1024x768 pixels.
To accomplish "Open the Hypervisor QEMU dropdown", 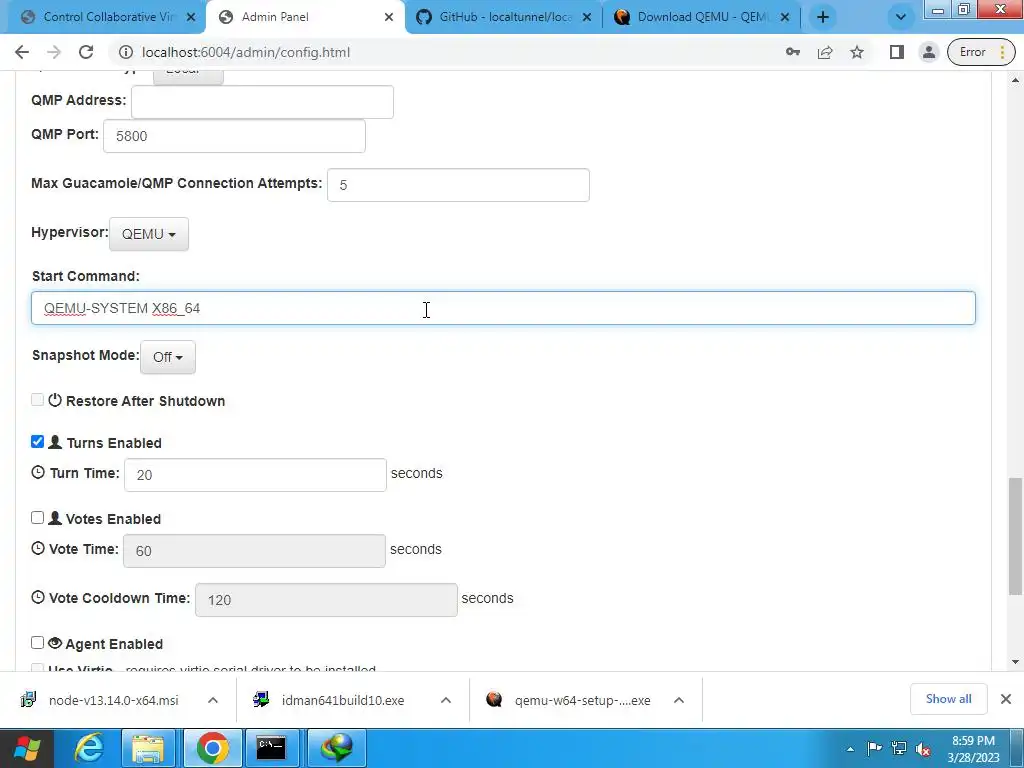I will (149, 234).
